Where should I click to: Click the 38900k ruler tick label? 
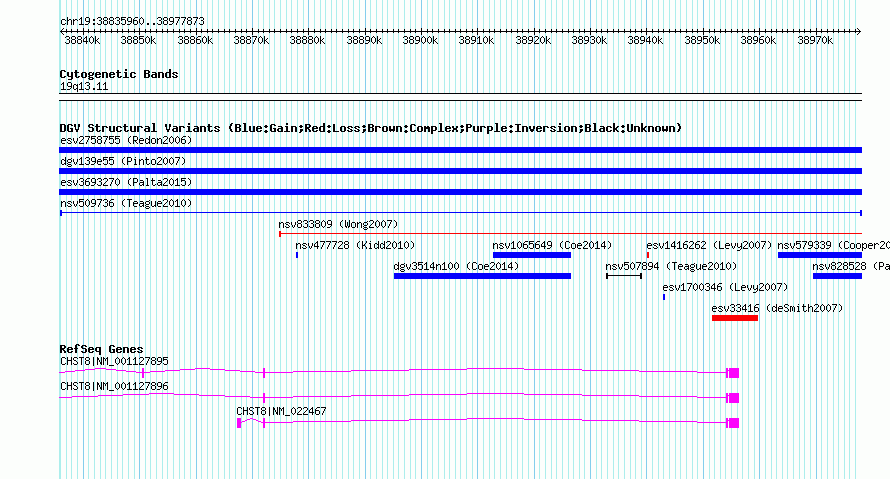click(x=420, y=40)
